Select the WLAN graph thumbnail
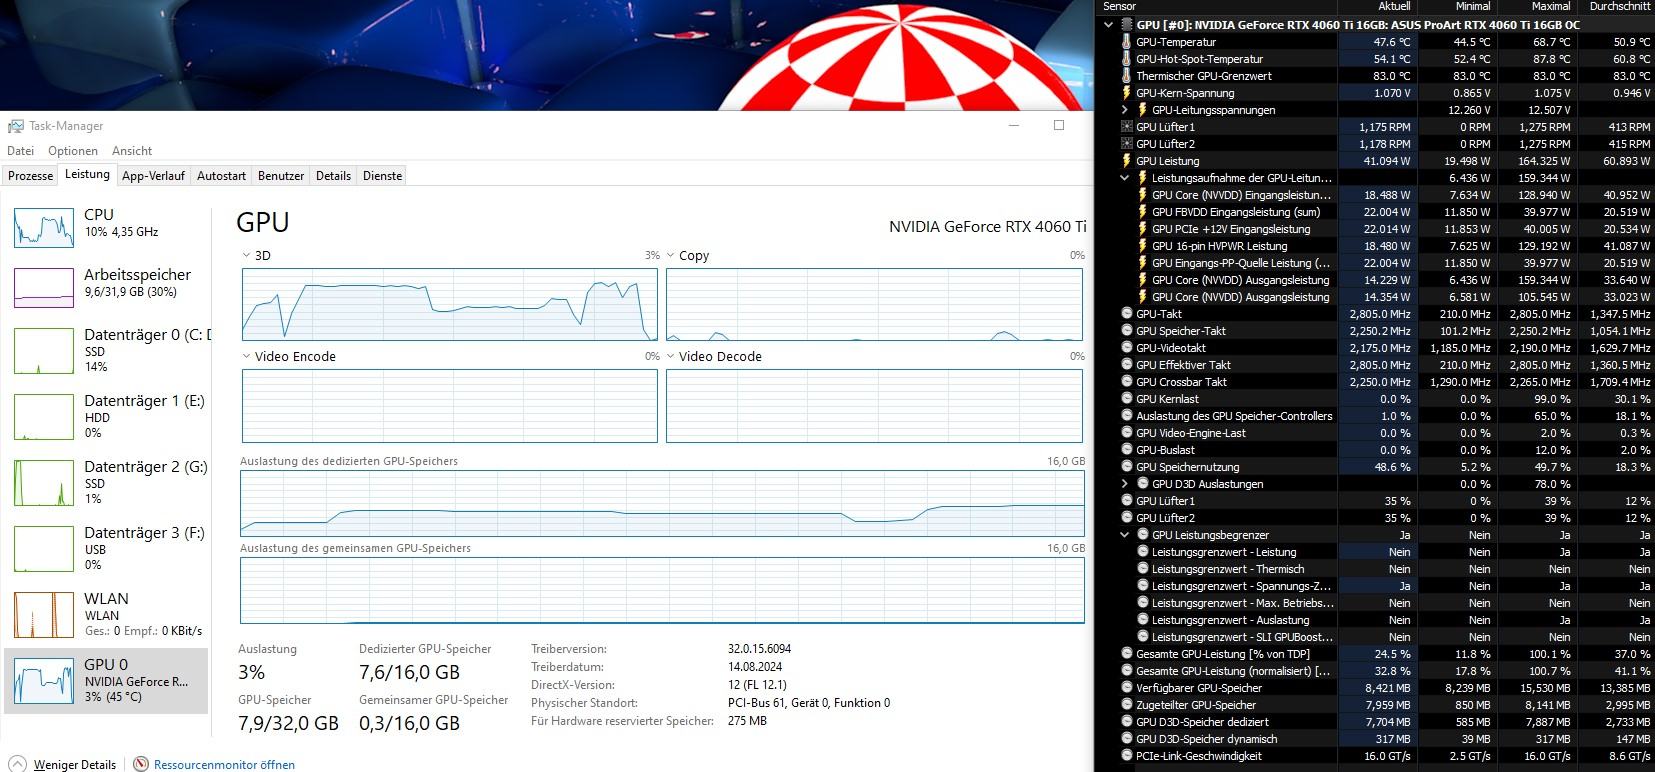The image size is (1655, 772). coord(44,615)
